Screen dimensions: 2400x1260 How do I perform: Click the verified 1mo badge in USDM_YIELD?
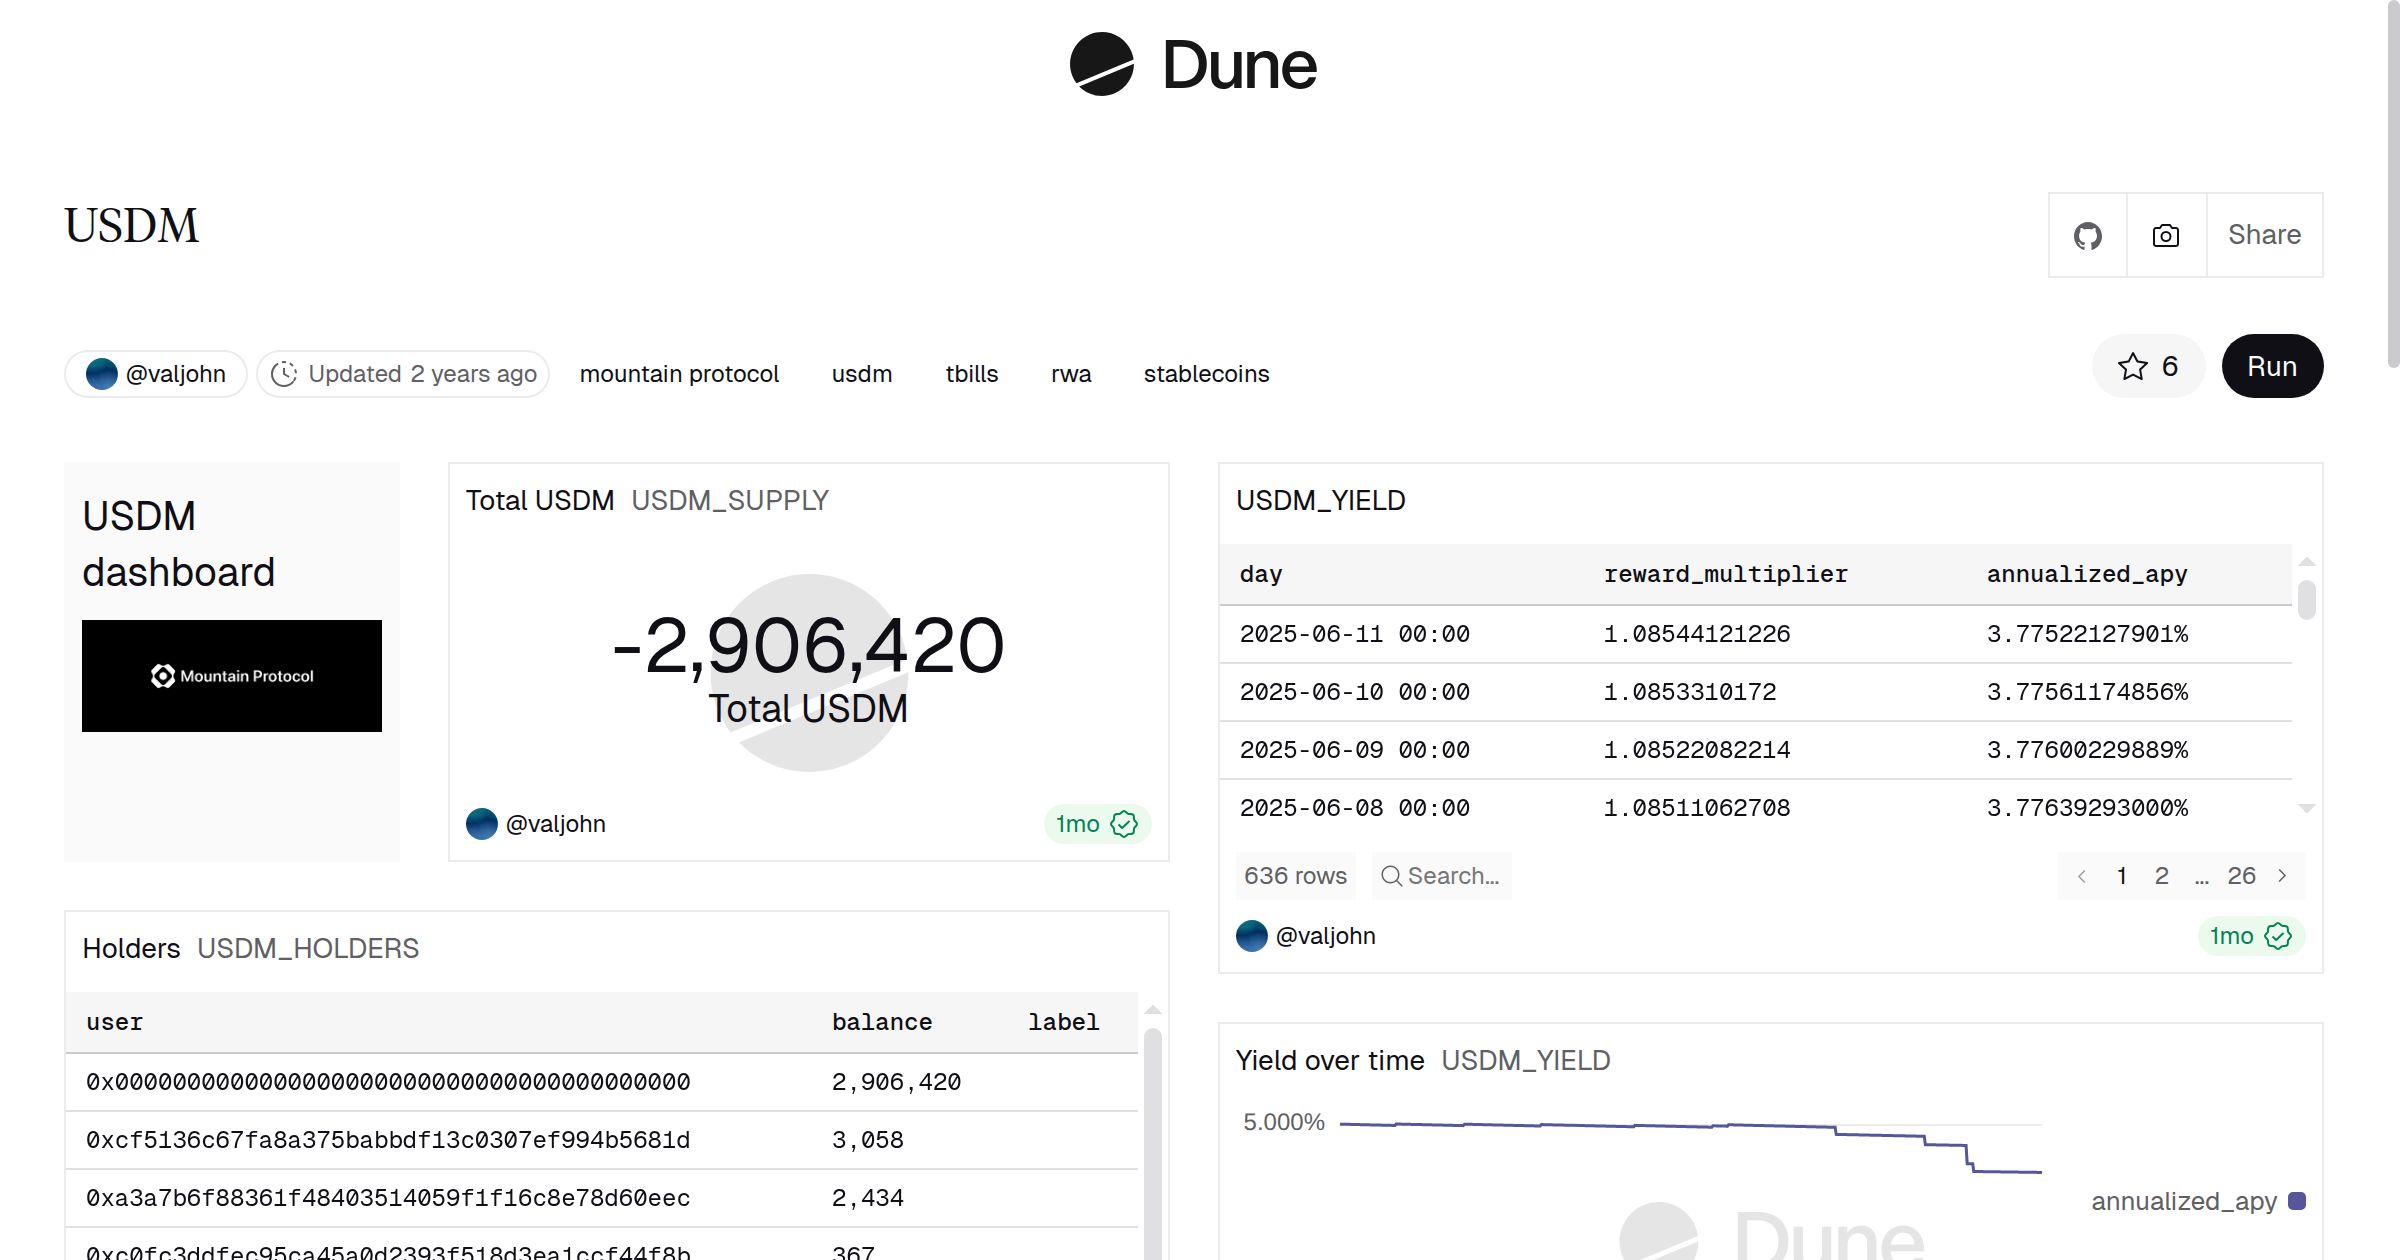[2250, 936]
